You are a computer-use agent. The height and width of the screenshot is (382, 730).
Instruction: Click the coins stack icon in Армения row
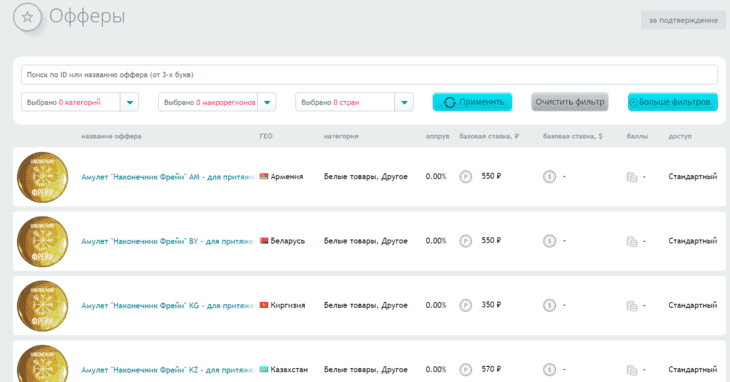click(632, 177)
